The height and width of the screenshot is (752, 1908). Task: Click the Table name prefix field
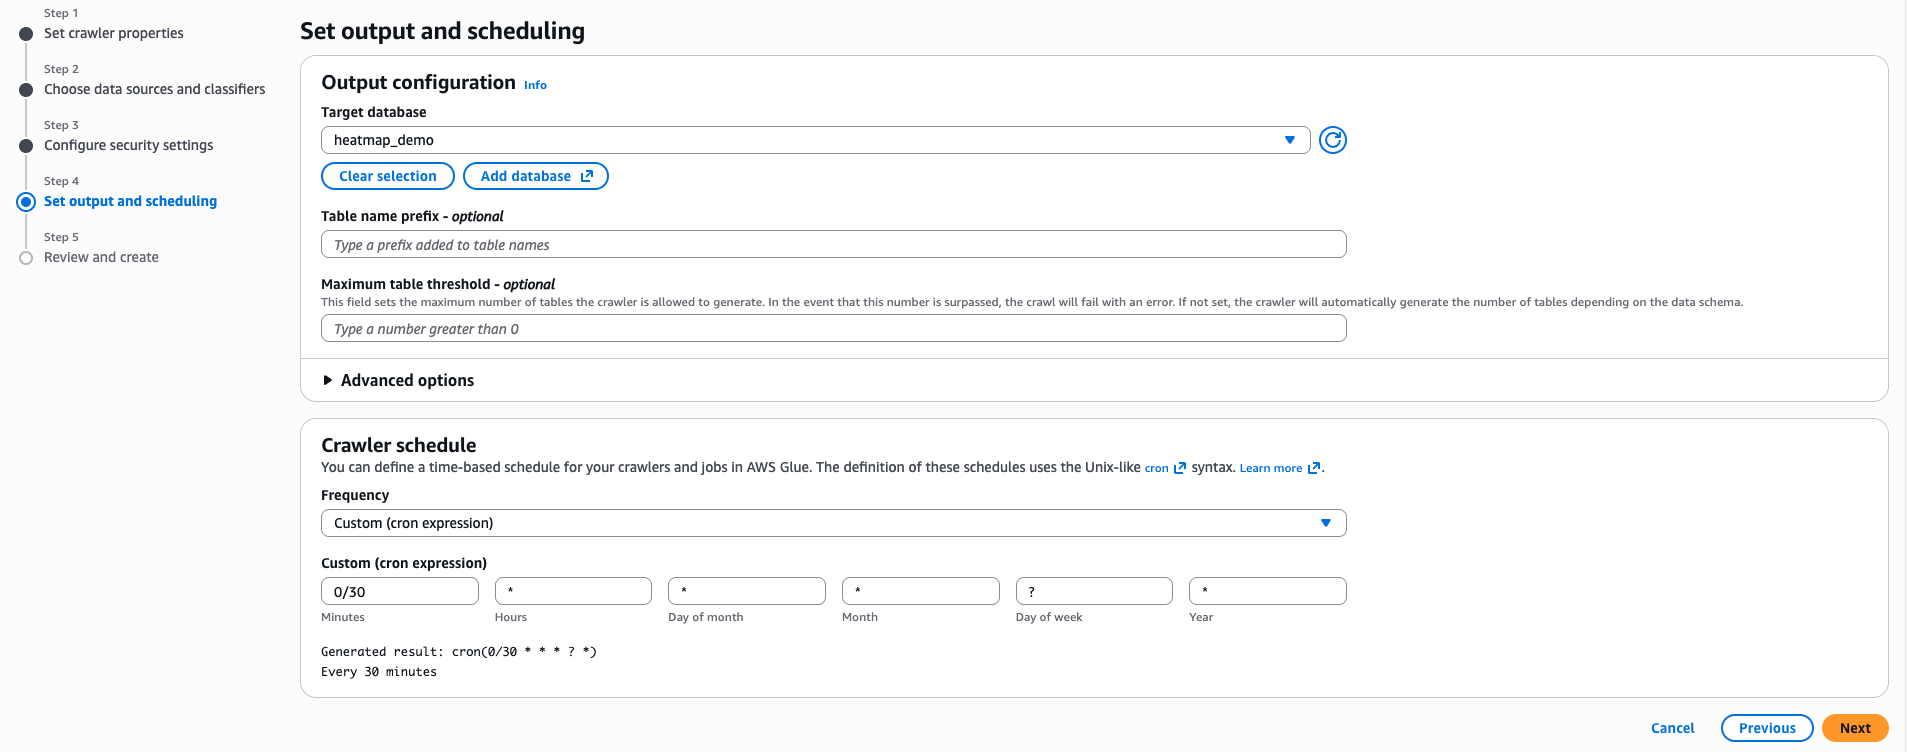833,245
